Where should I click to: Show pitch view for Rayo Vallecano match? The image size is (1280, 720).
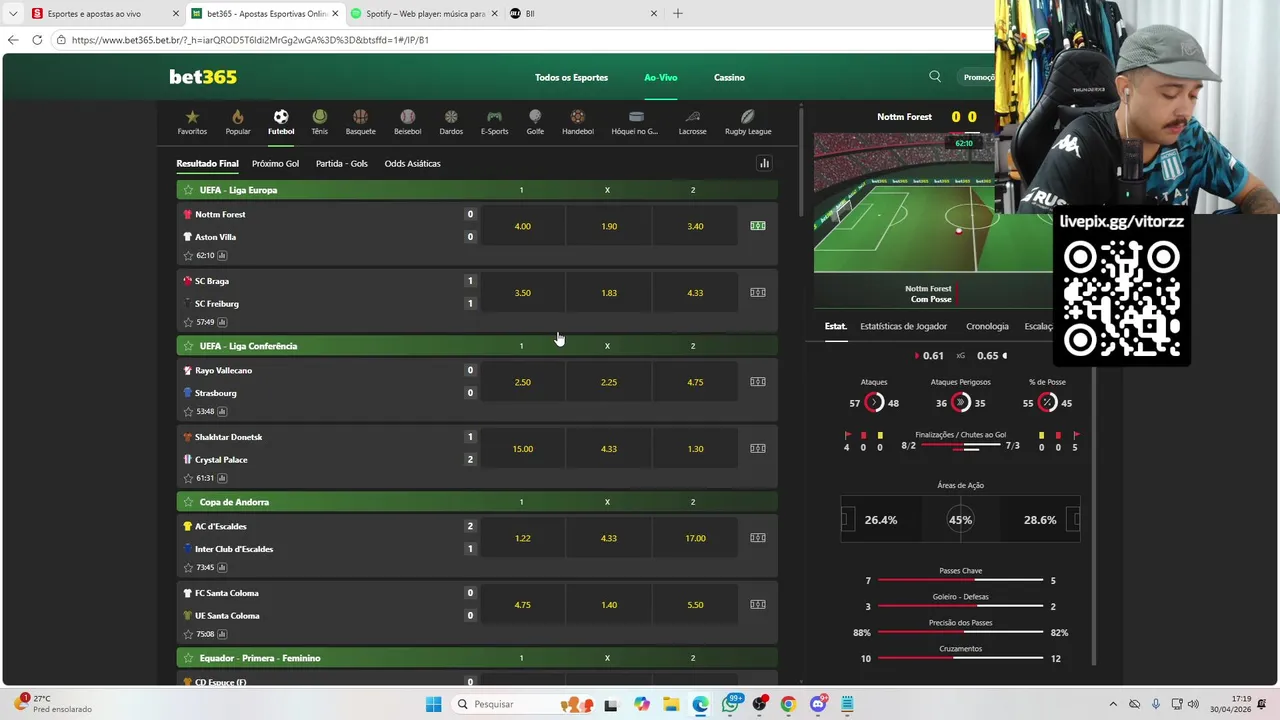(x=758, y=382)
